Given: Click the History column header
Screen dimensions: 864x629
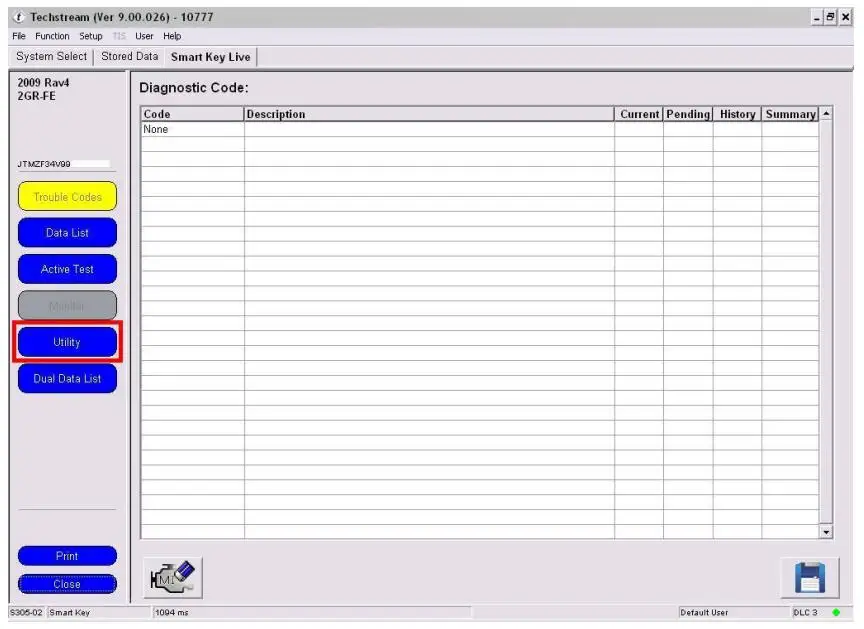Looking at the screenshot, I should pos(737,114).
